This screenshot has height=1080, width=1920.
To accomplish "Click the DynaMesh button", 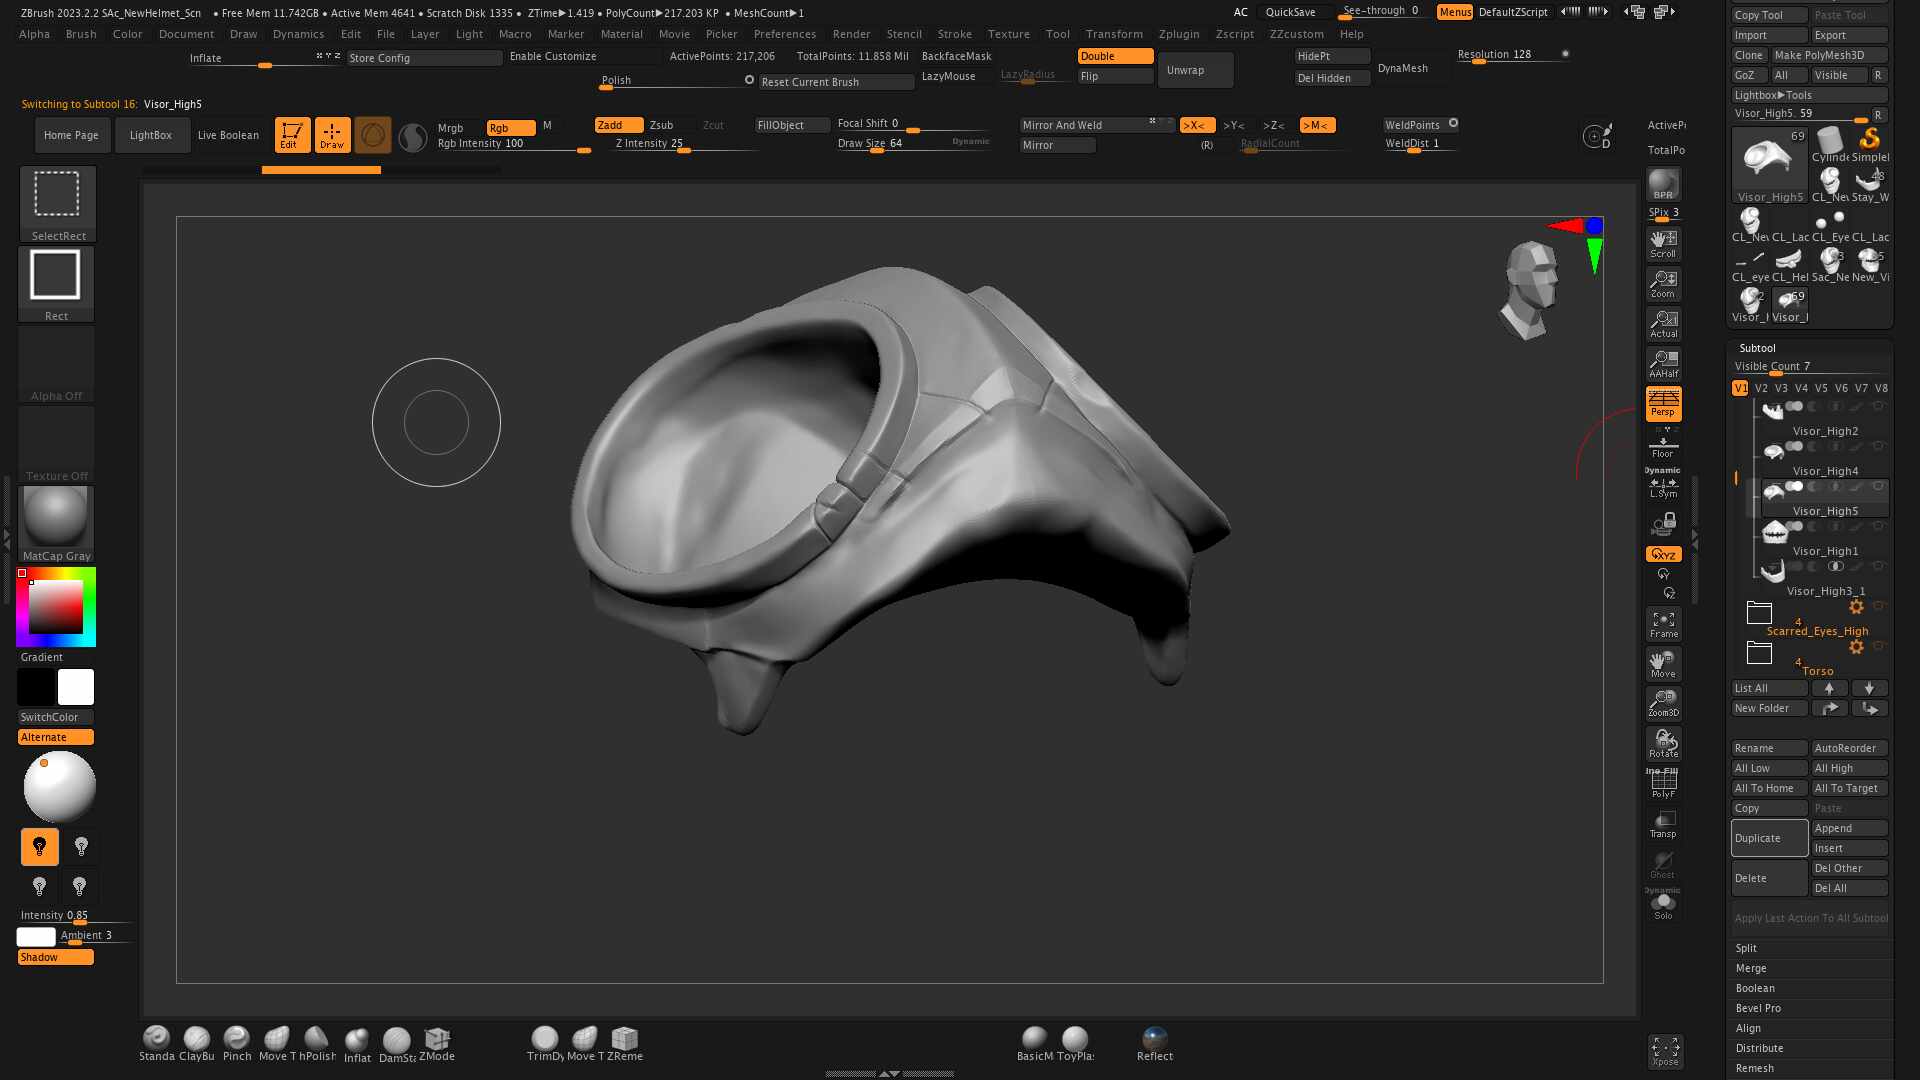I will (x=1402, y=68).
